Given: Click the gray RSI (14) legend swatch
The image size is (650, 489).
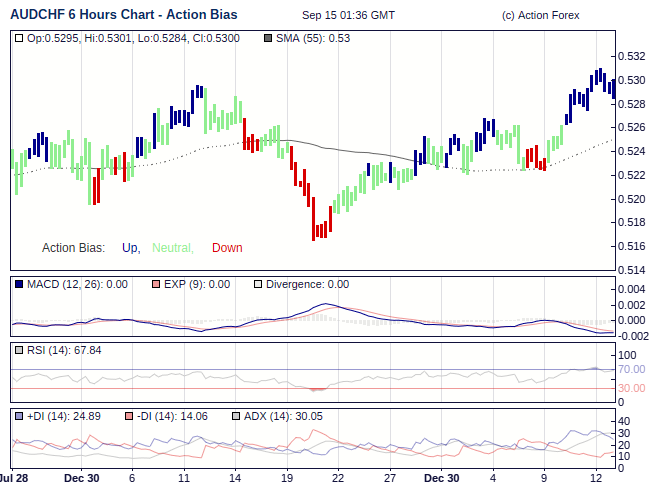Looking at the screenshot, I should (20, 350).
